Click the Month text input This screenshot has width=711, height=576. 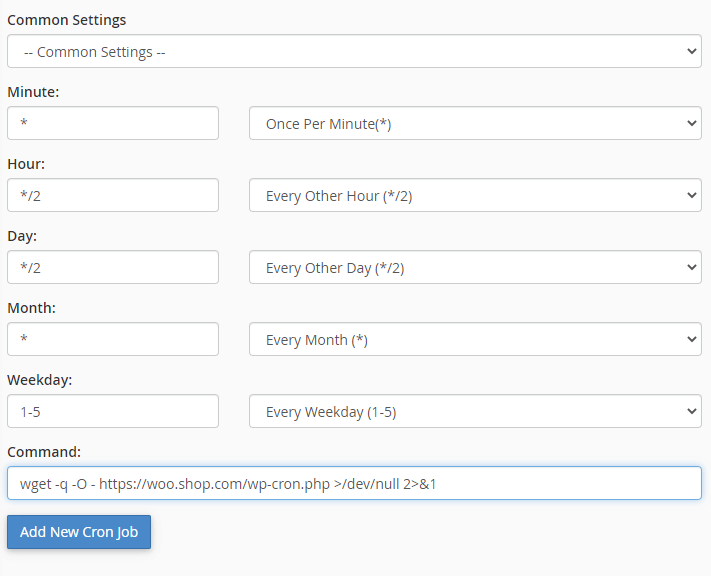tap(113, 340)
